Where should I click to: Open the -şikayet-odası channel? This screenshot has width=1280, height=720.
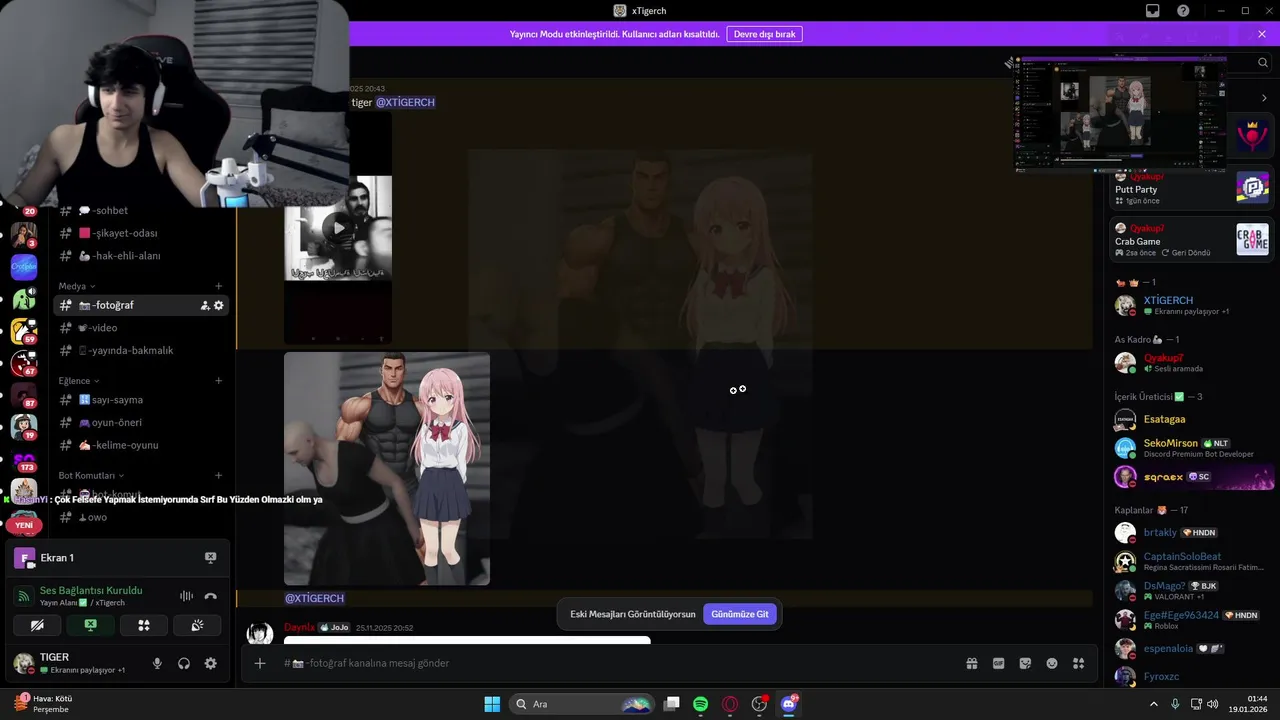click(x=142, y=233)
